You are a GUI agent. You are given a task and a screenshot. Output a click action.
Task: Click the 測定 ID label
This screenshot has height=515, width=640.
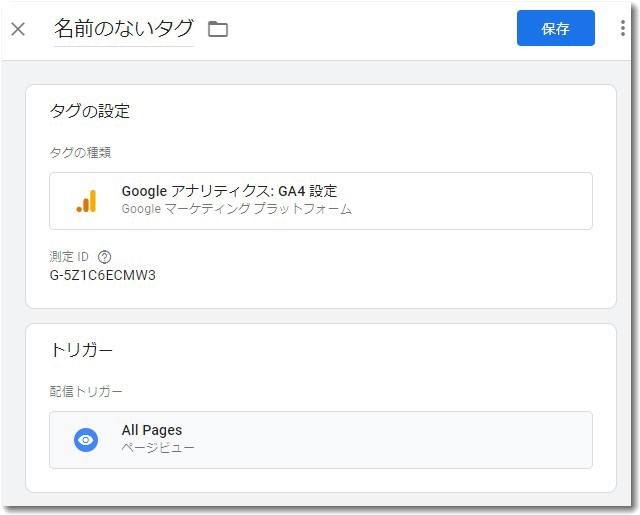tap(69, 257)
